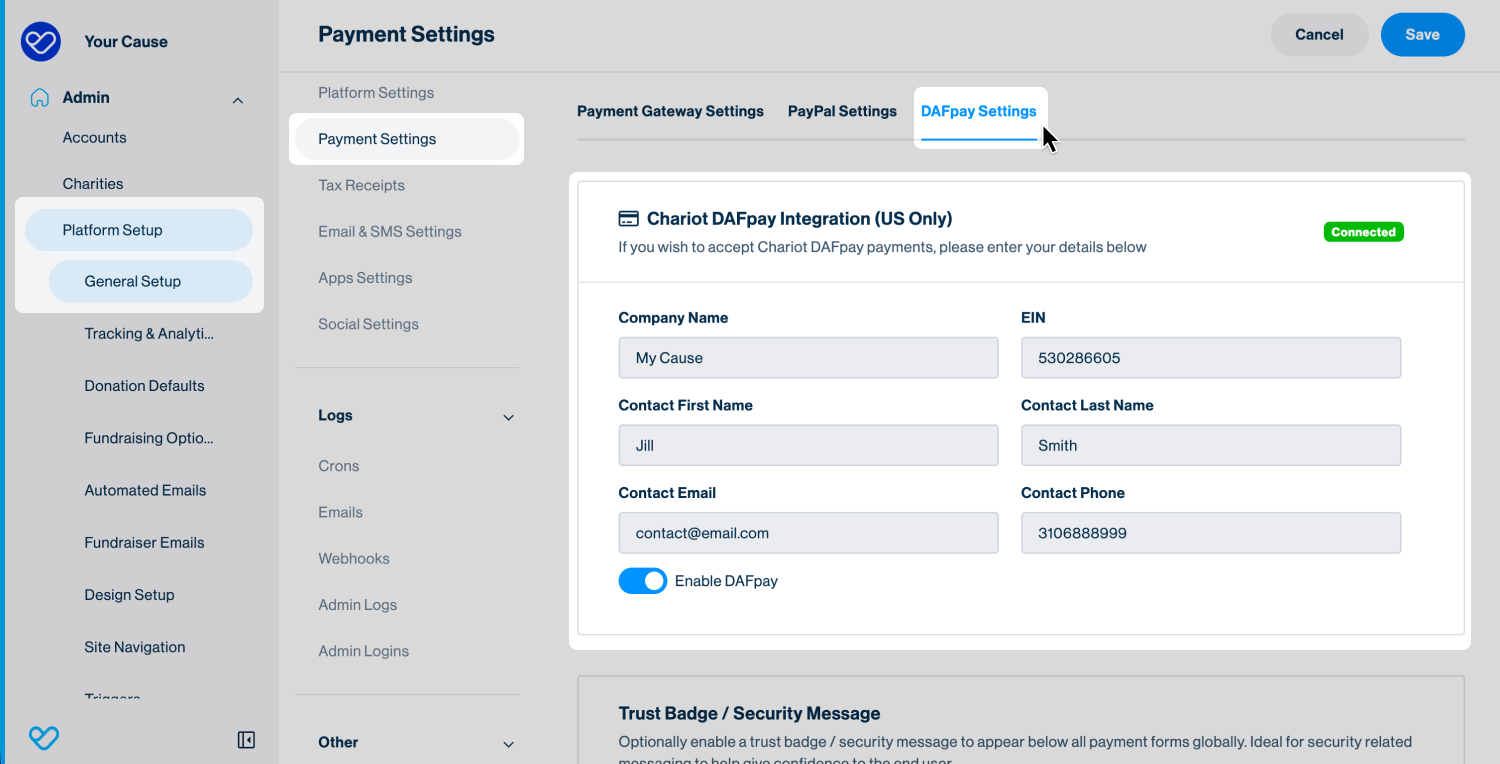This screenshot has width=1500, height=764.
Task: Click the Company Name input field
Action: (x=808, y=358)
